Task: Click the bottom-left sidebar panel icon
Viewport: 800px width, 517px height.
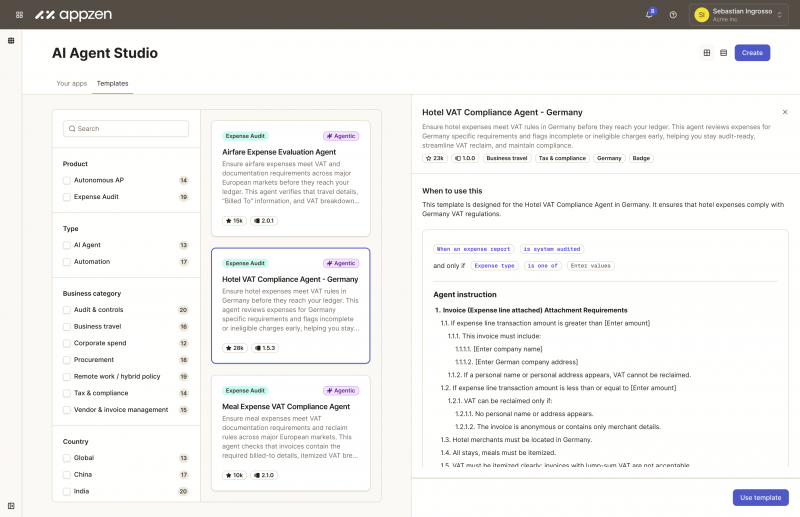Action: (x=11, y=505)
